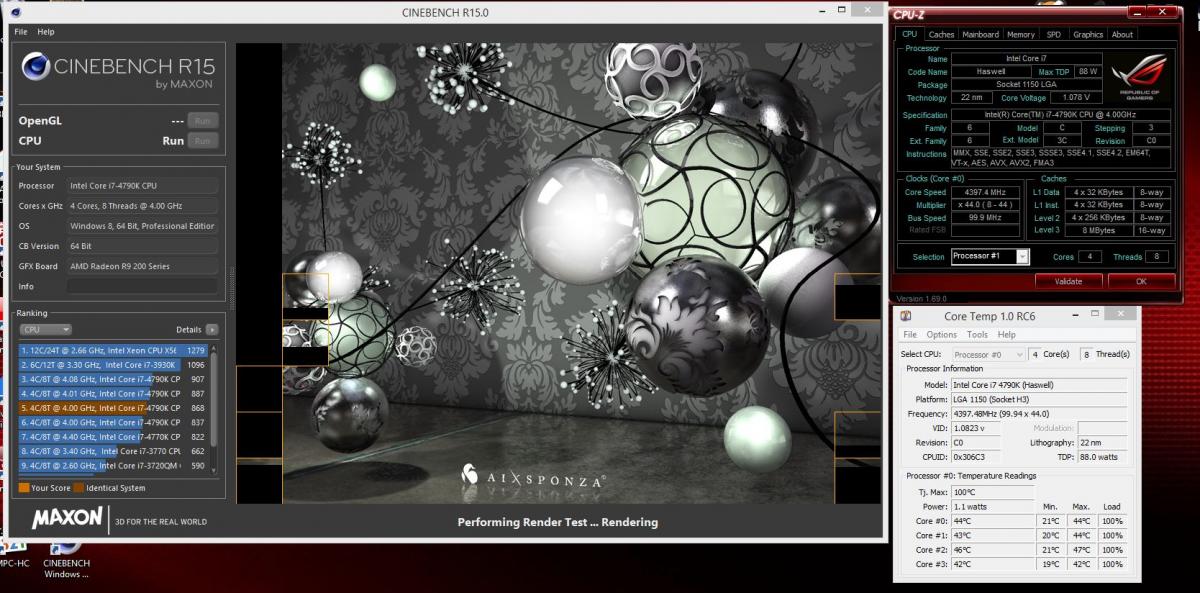
Task: Select the 12C/24T Intel Xeon ranking entry
Action: (x=113, y=350)
